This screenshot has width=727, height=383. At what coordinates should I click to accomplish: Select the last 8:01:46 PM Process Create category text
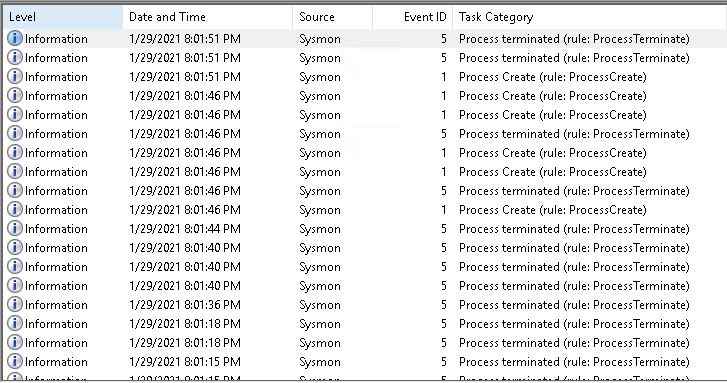coord(553,210)
